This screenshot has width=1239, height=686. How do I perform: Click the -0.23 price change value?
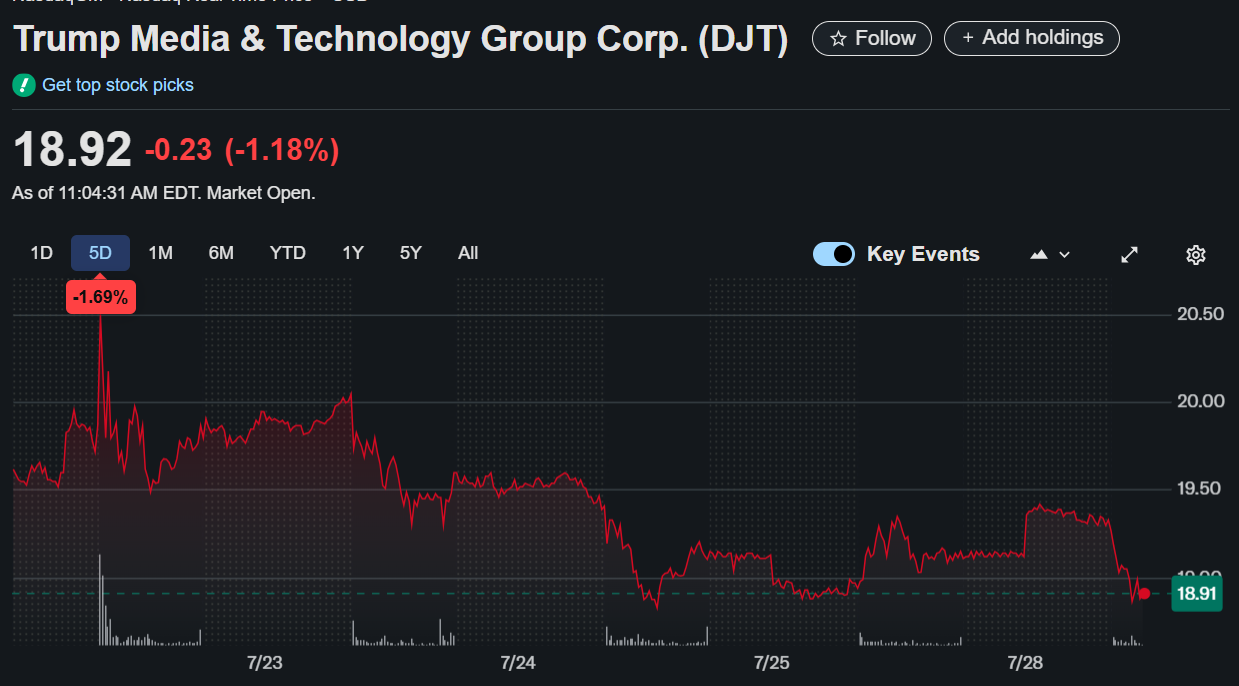[x=178, y=150]
